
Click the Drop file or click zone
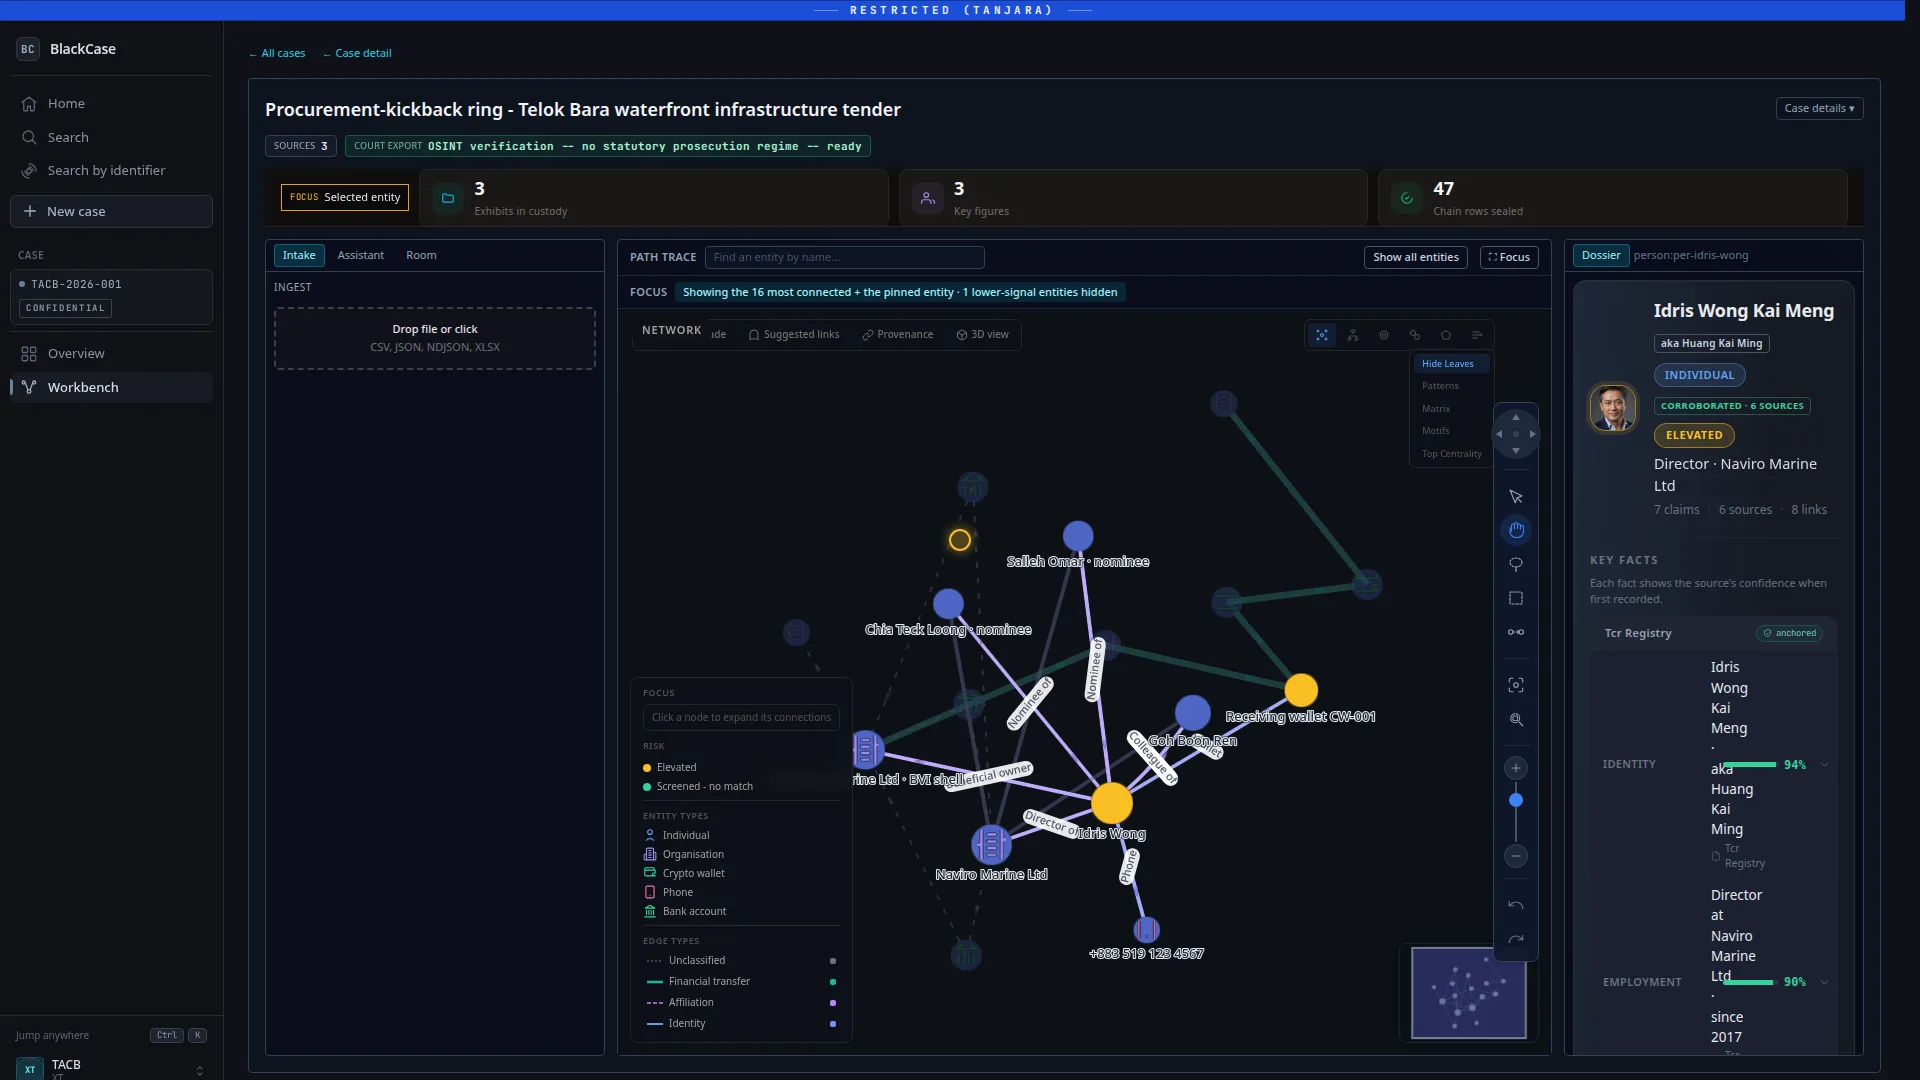click(x=434, y=338)
